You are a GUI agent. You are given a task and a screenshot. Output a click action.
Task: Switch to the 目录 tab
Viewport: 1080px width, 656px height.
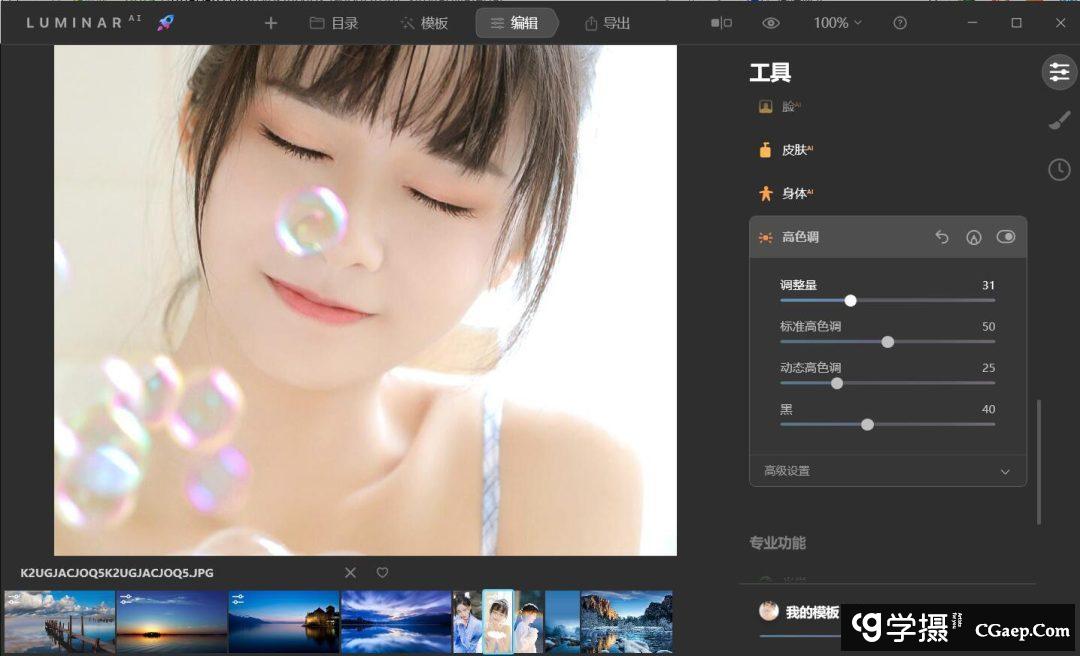(334, 23)
